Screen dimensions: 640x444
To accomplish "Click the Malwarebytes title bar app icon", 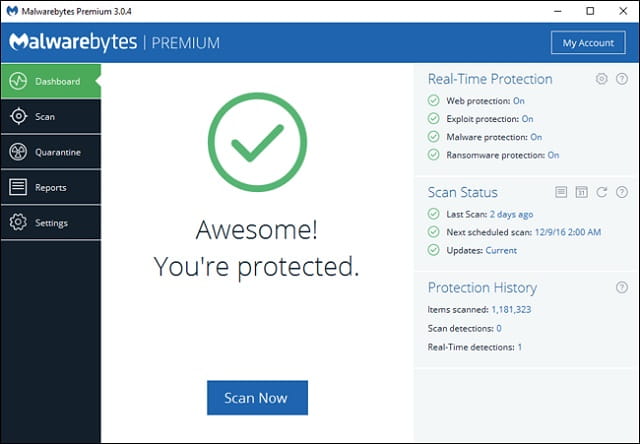I will [x=12, y=11].
